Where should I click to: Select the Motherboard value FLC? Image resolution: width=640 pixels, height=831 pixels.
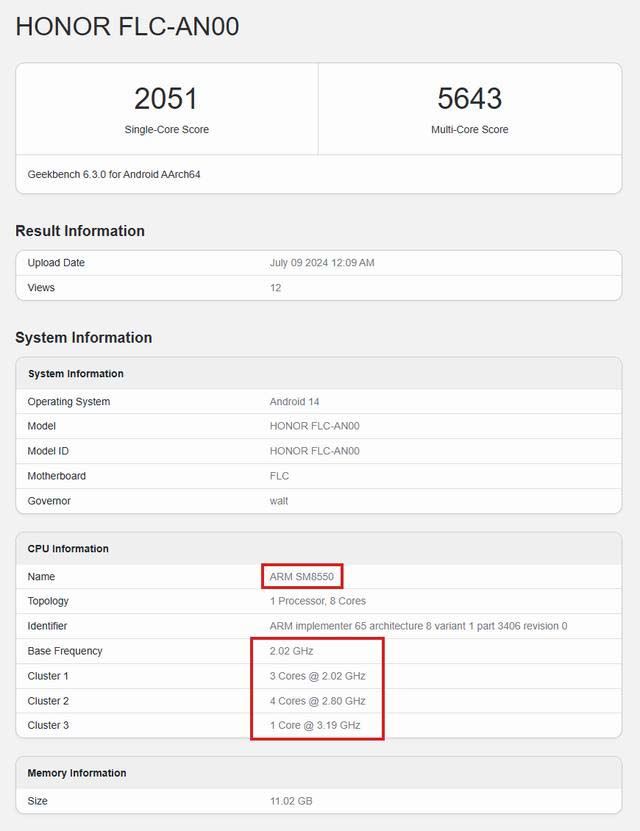coord(279,476)
